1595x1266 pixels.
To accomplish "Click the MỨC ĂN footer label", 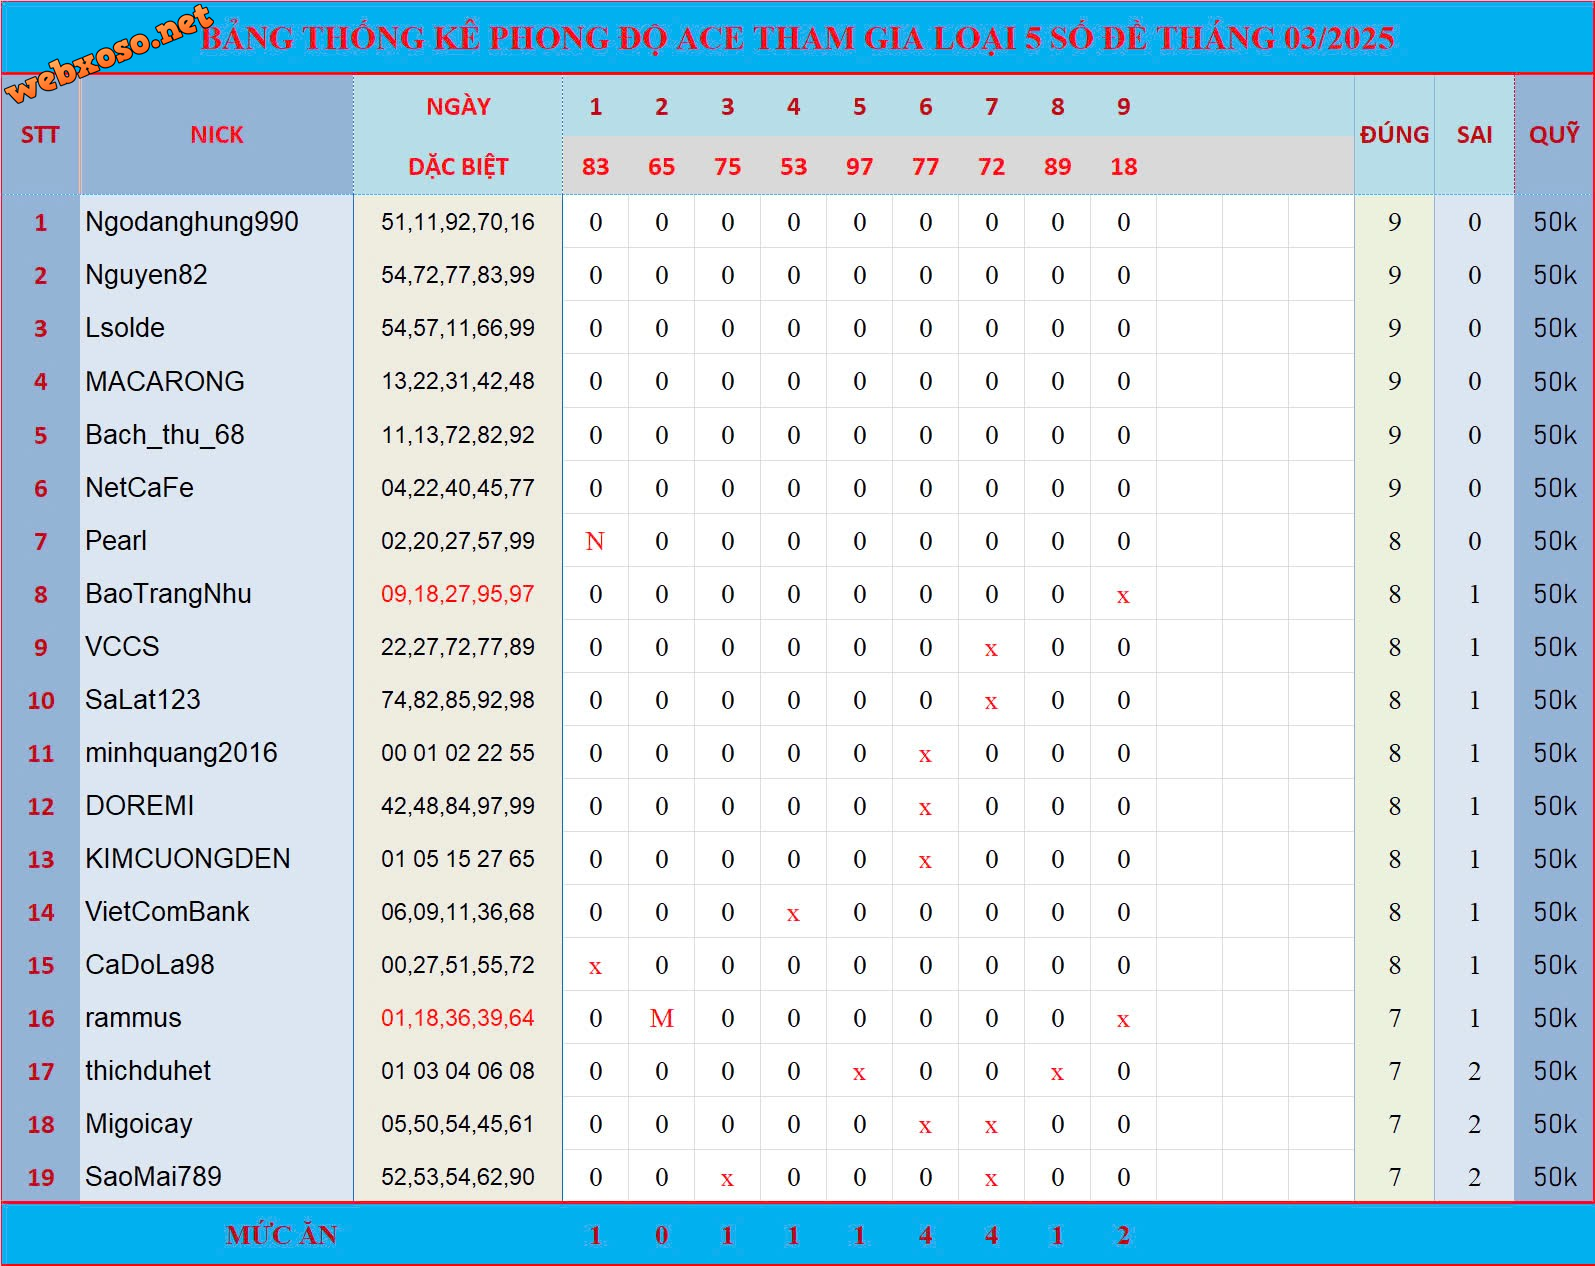I will pos(282,1235).
